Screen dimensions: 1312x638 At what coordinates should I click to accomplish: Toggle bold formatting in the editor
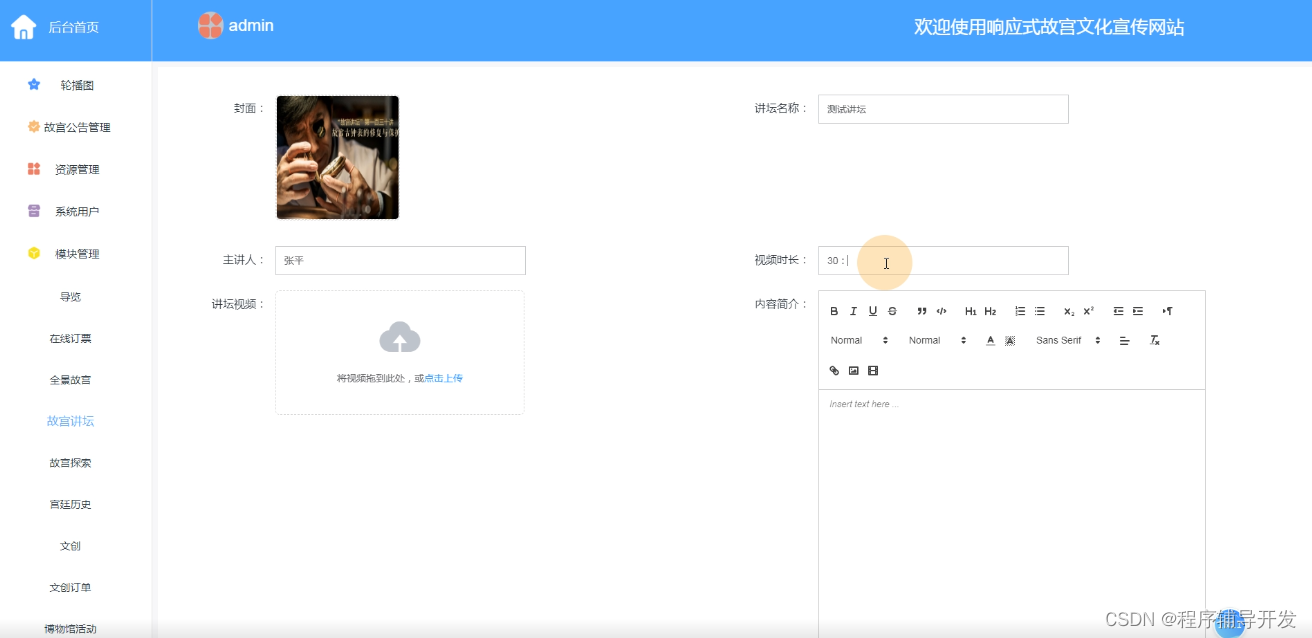(x=834, y=311)
